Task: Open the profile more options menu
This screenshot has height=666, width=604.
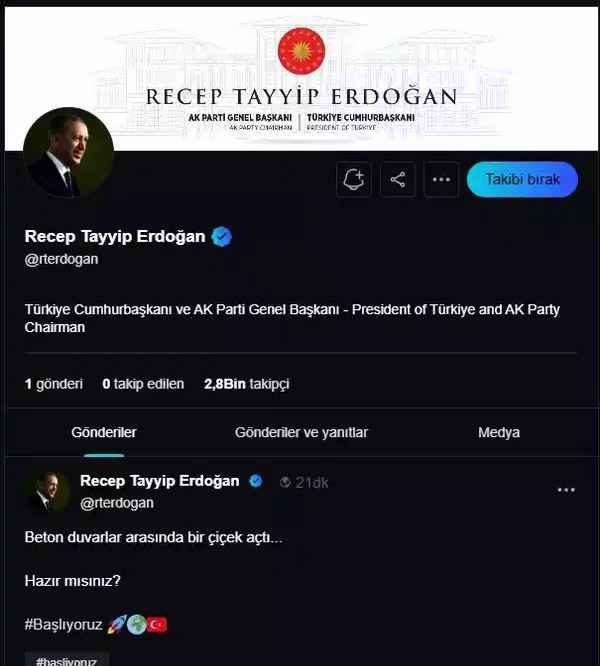Action: click(x=440, y=180)
